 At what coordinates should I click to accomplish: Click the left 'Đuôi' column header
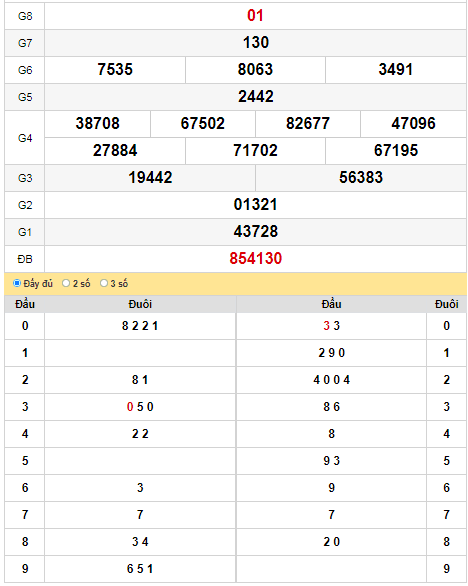140,304
